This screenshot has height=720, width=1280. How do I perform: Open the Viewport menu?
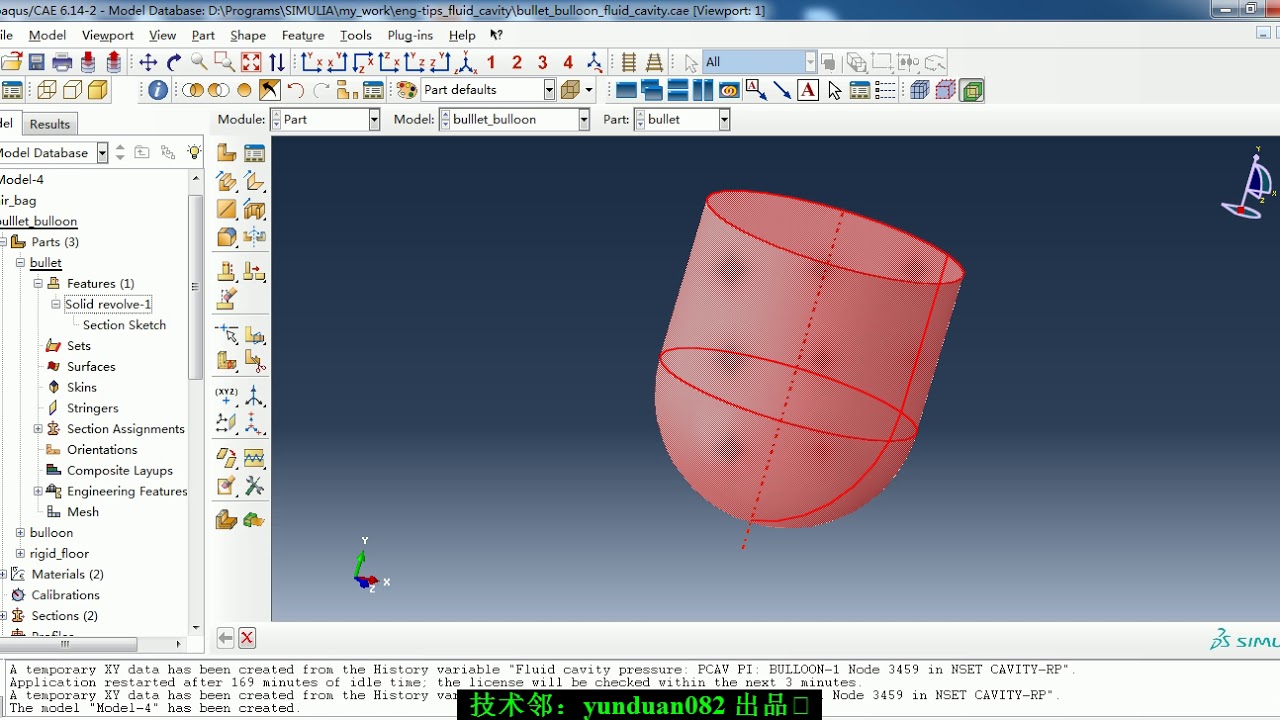(x=107, y=35)
